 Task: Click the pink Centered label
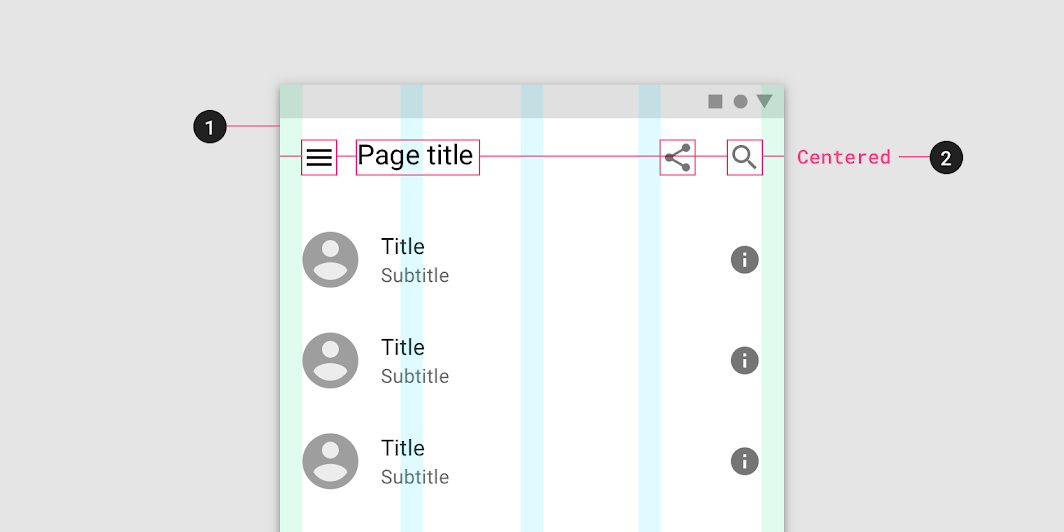[x=843, y=157]
